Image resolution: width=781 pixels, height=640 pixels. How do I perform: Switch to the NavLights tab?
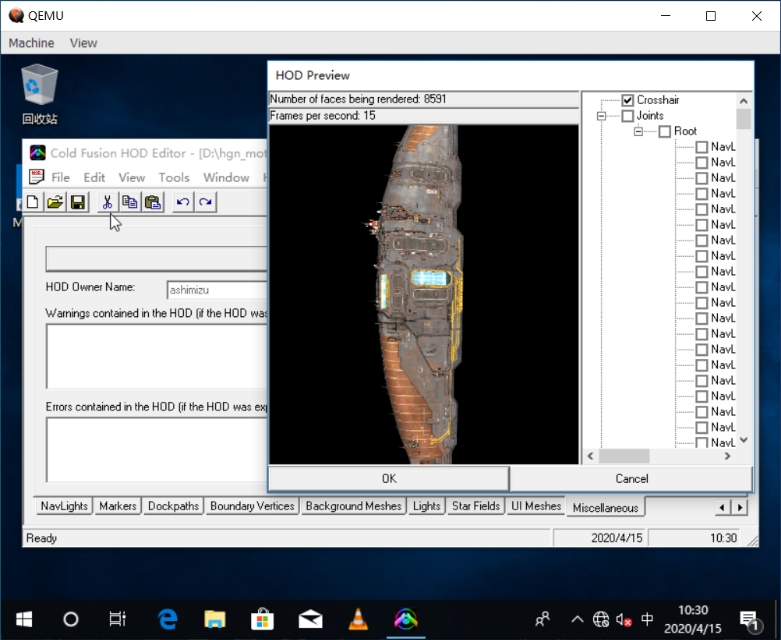(x=64, y=506)
